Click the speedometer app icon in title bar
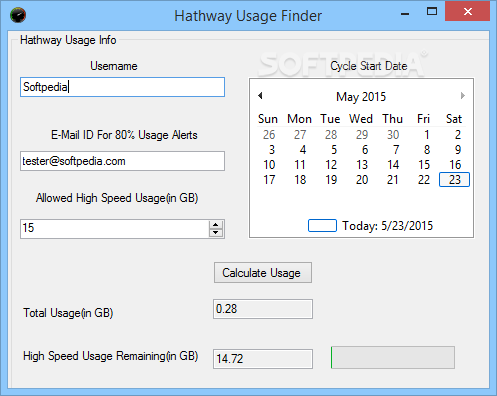The width and height of the screenshot is (497, 396). point(18,15)
